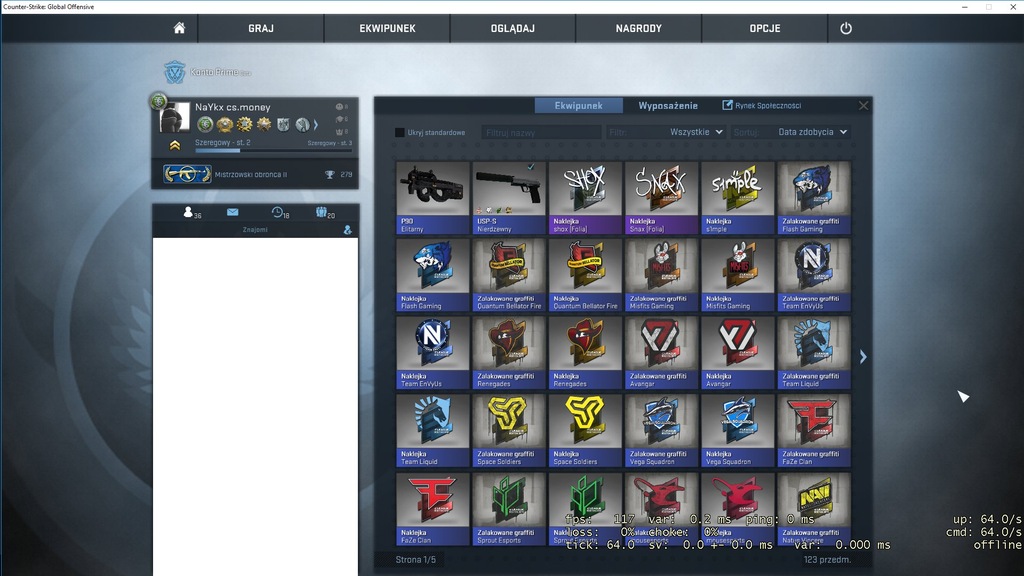Select the Snax (Folia) sticker
The height and width of the screenshot is (576, 1024).
tap(662, 198)
